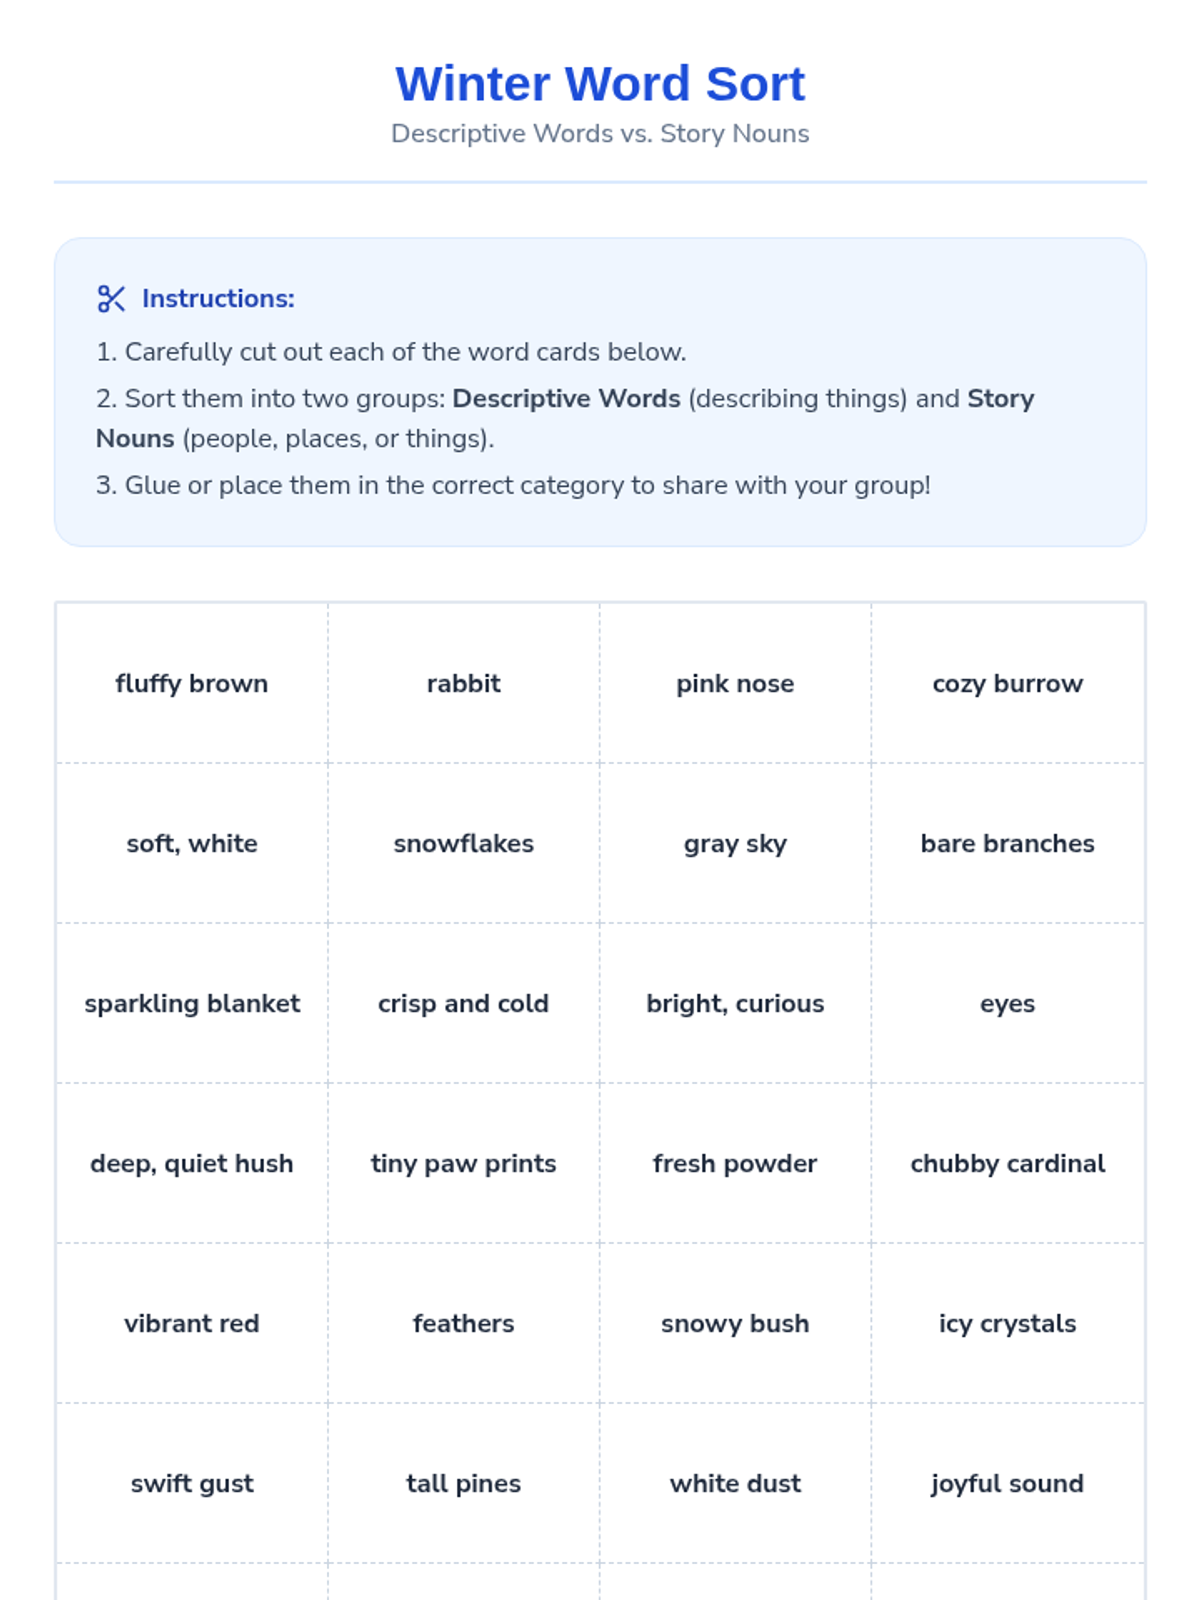Select the 'rabbit' word card

pyautogui.click(x=464, y=683)
